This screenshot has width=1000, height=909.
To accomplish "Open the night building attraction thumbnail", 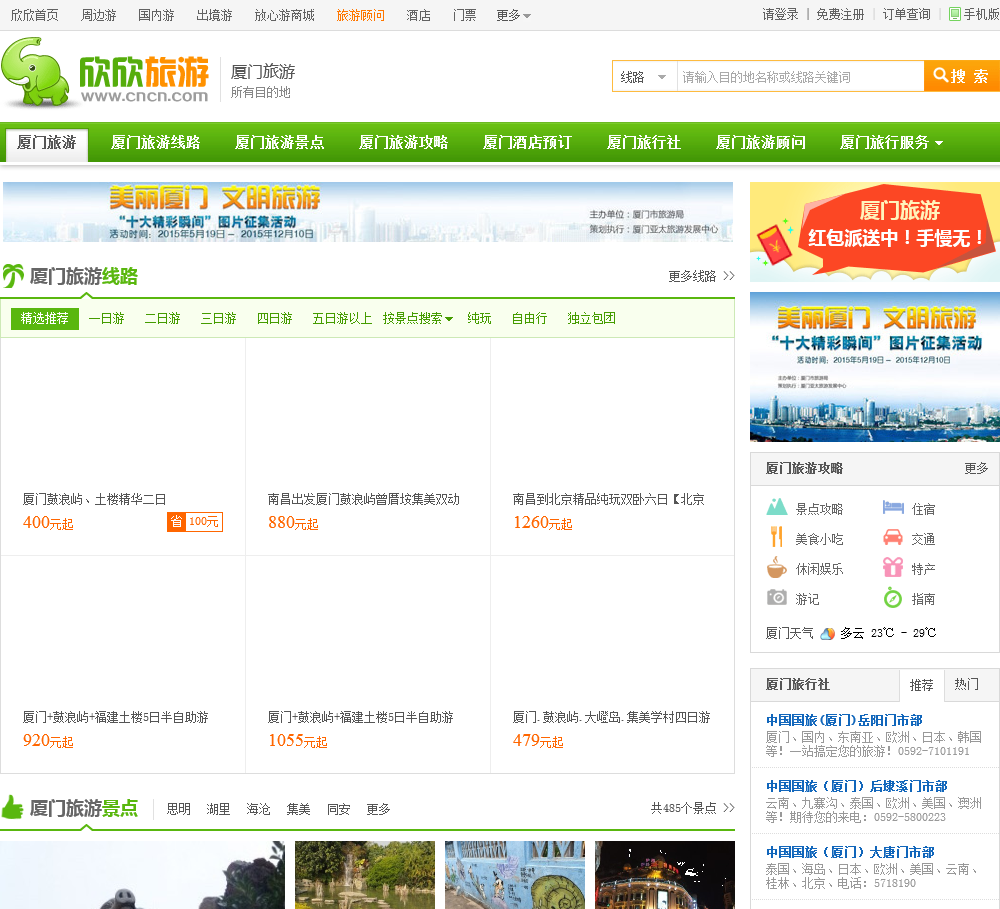I will (665, 875).
